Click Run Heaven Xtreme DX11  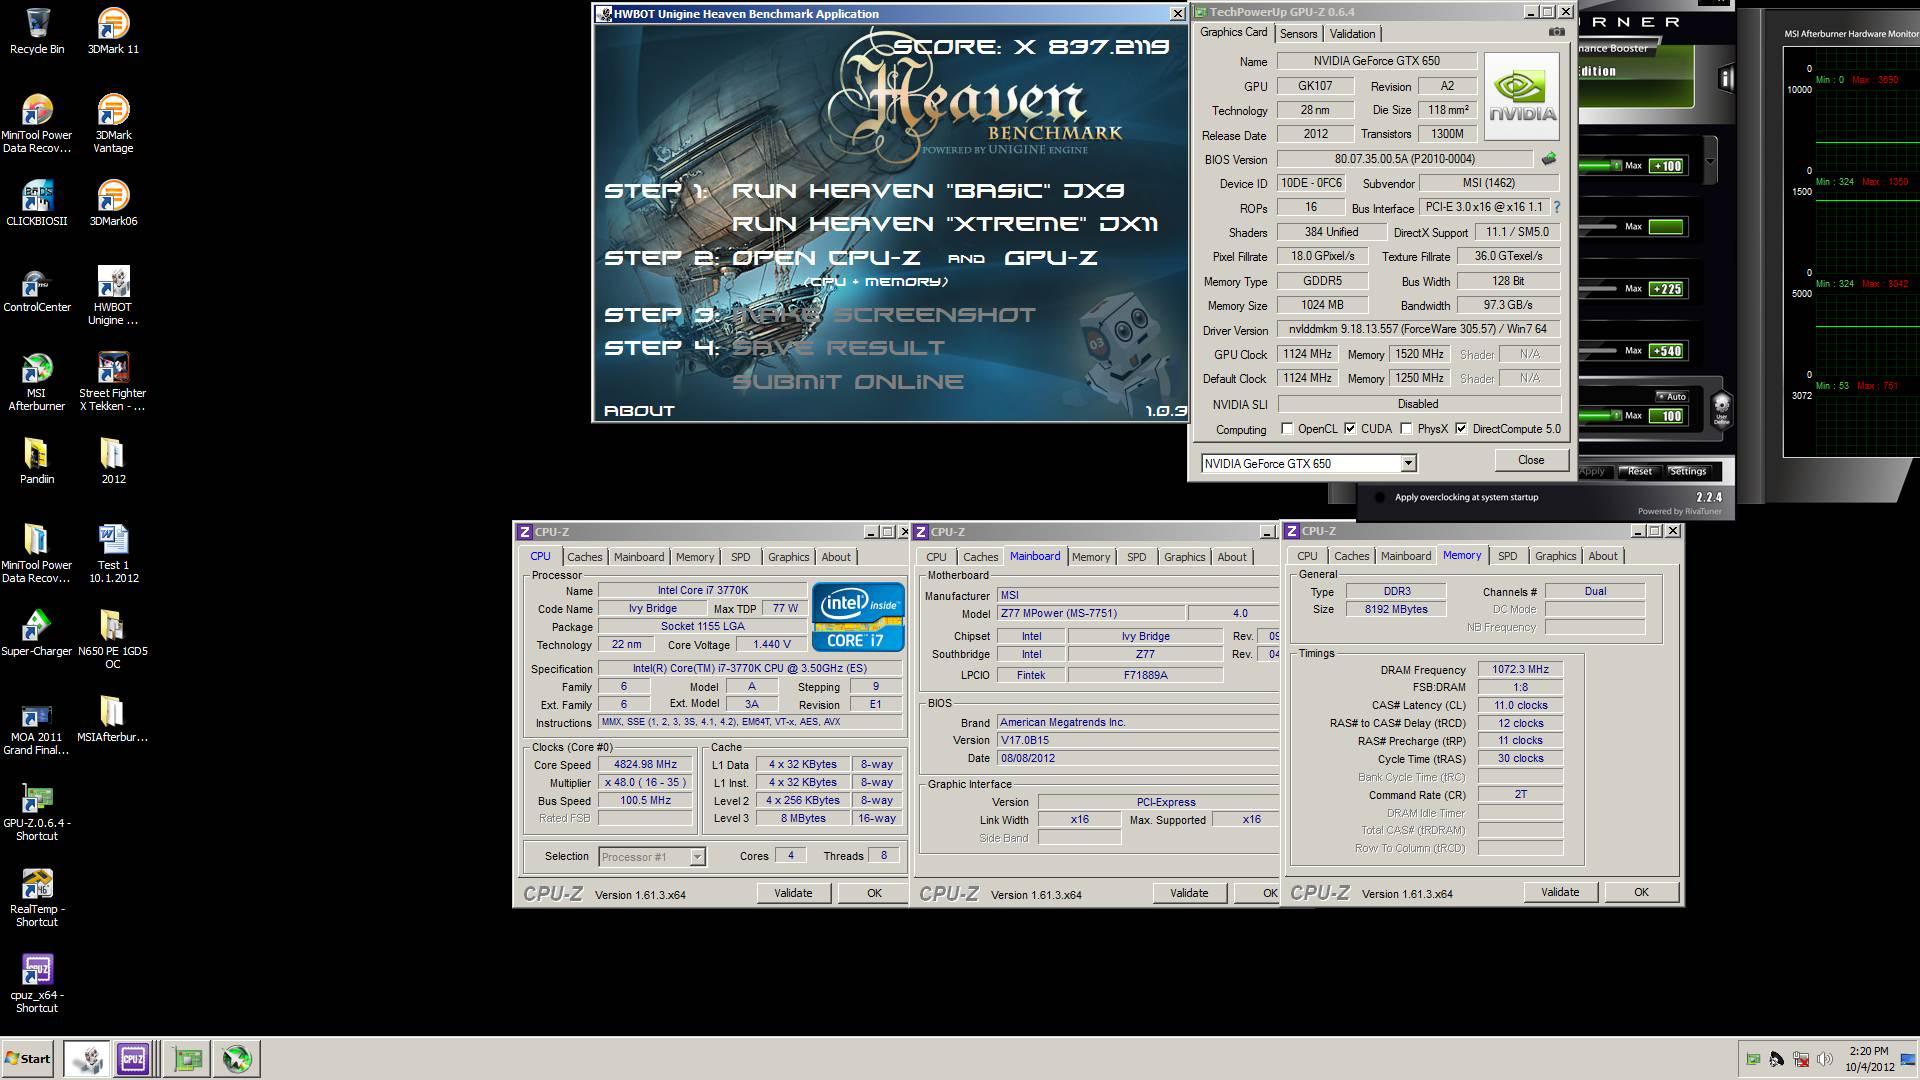click(945, 224)
